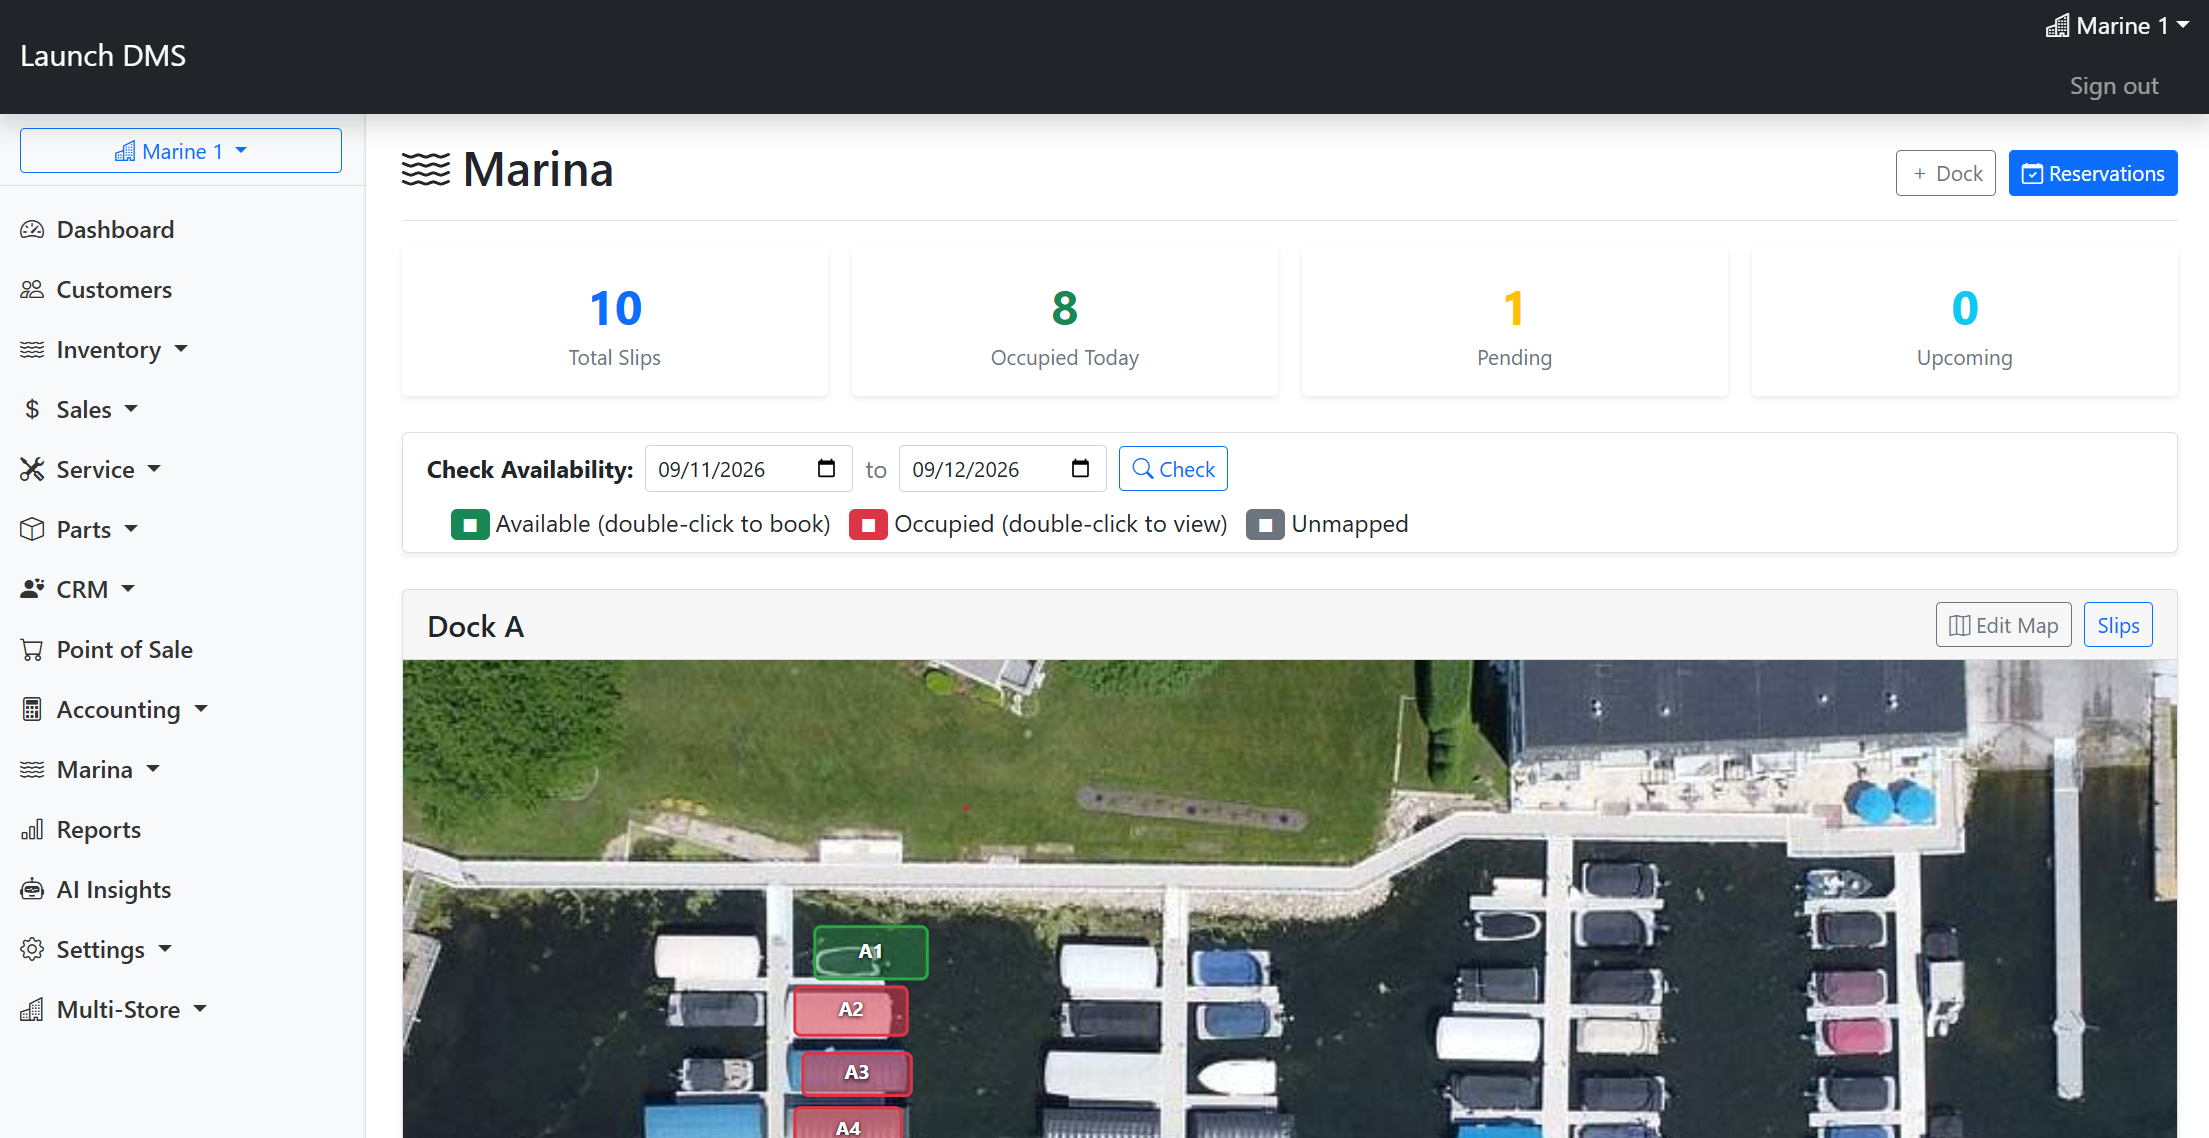Open the start date calendar picker icon
The image size is (2209, 1138).
826,469
